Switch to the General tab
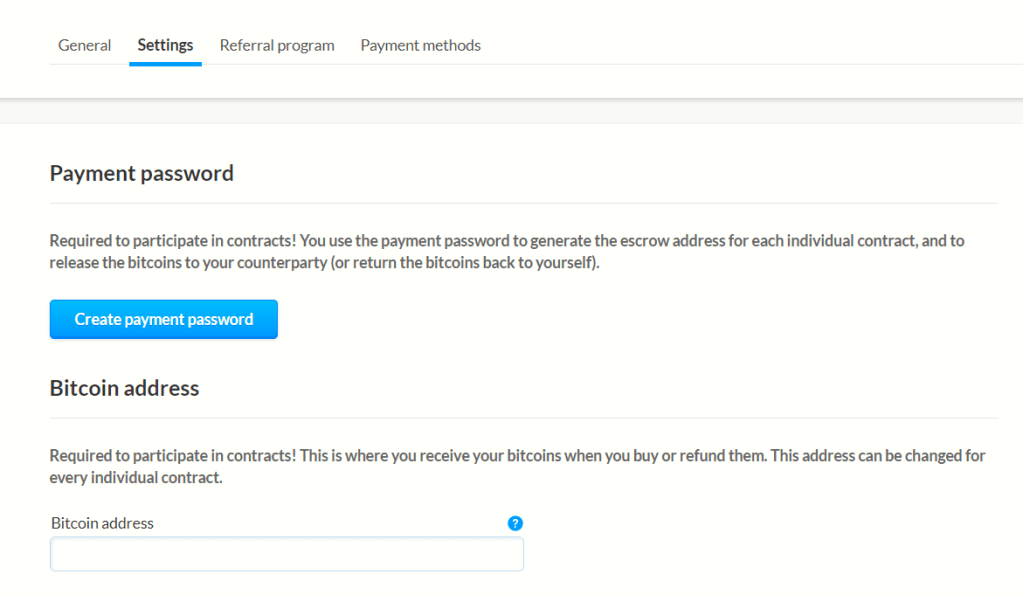This screenshot has height=595, width=1023. pos(85,45)
